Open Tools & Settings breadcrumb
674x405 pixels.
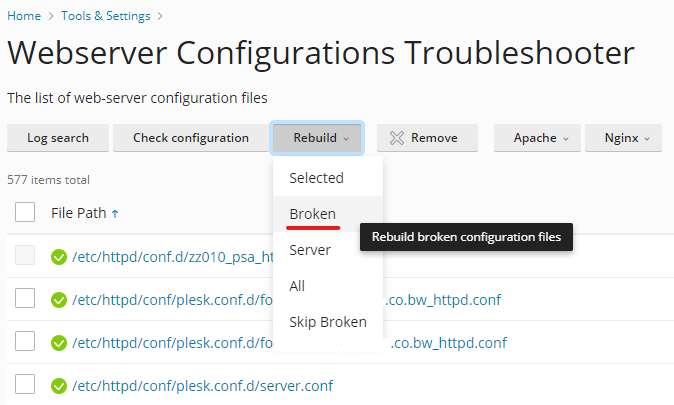click(106, 16)
